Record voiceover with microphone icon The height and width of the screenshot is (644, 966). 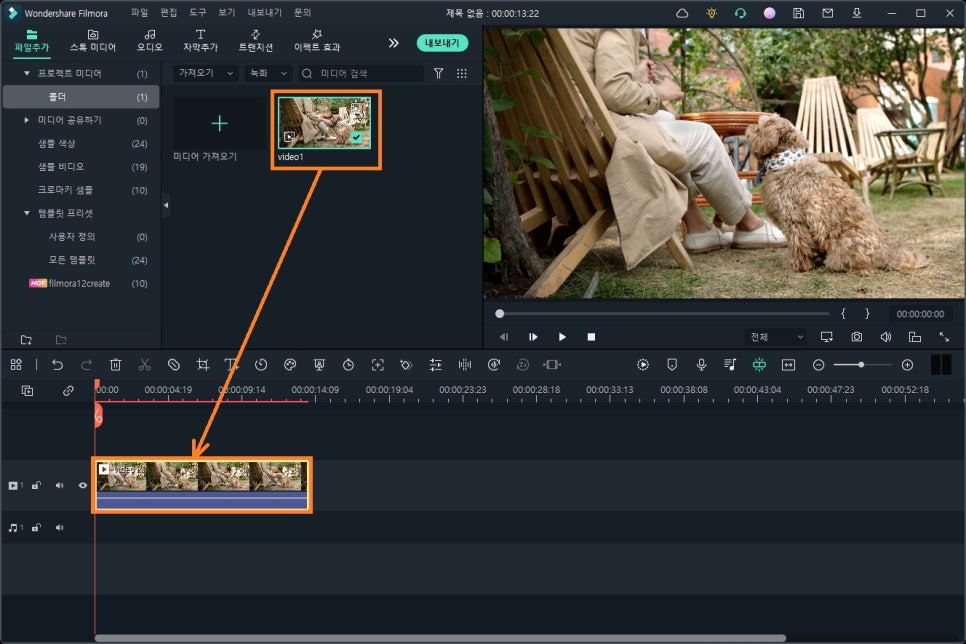(701, 365)
